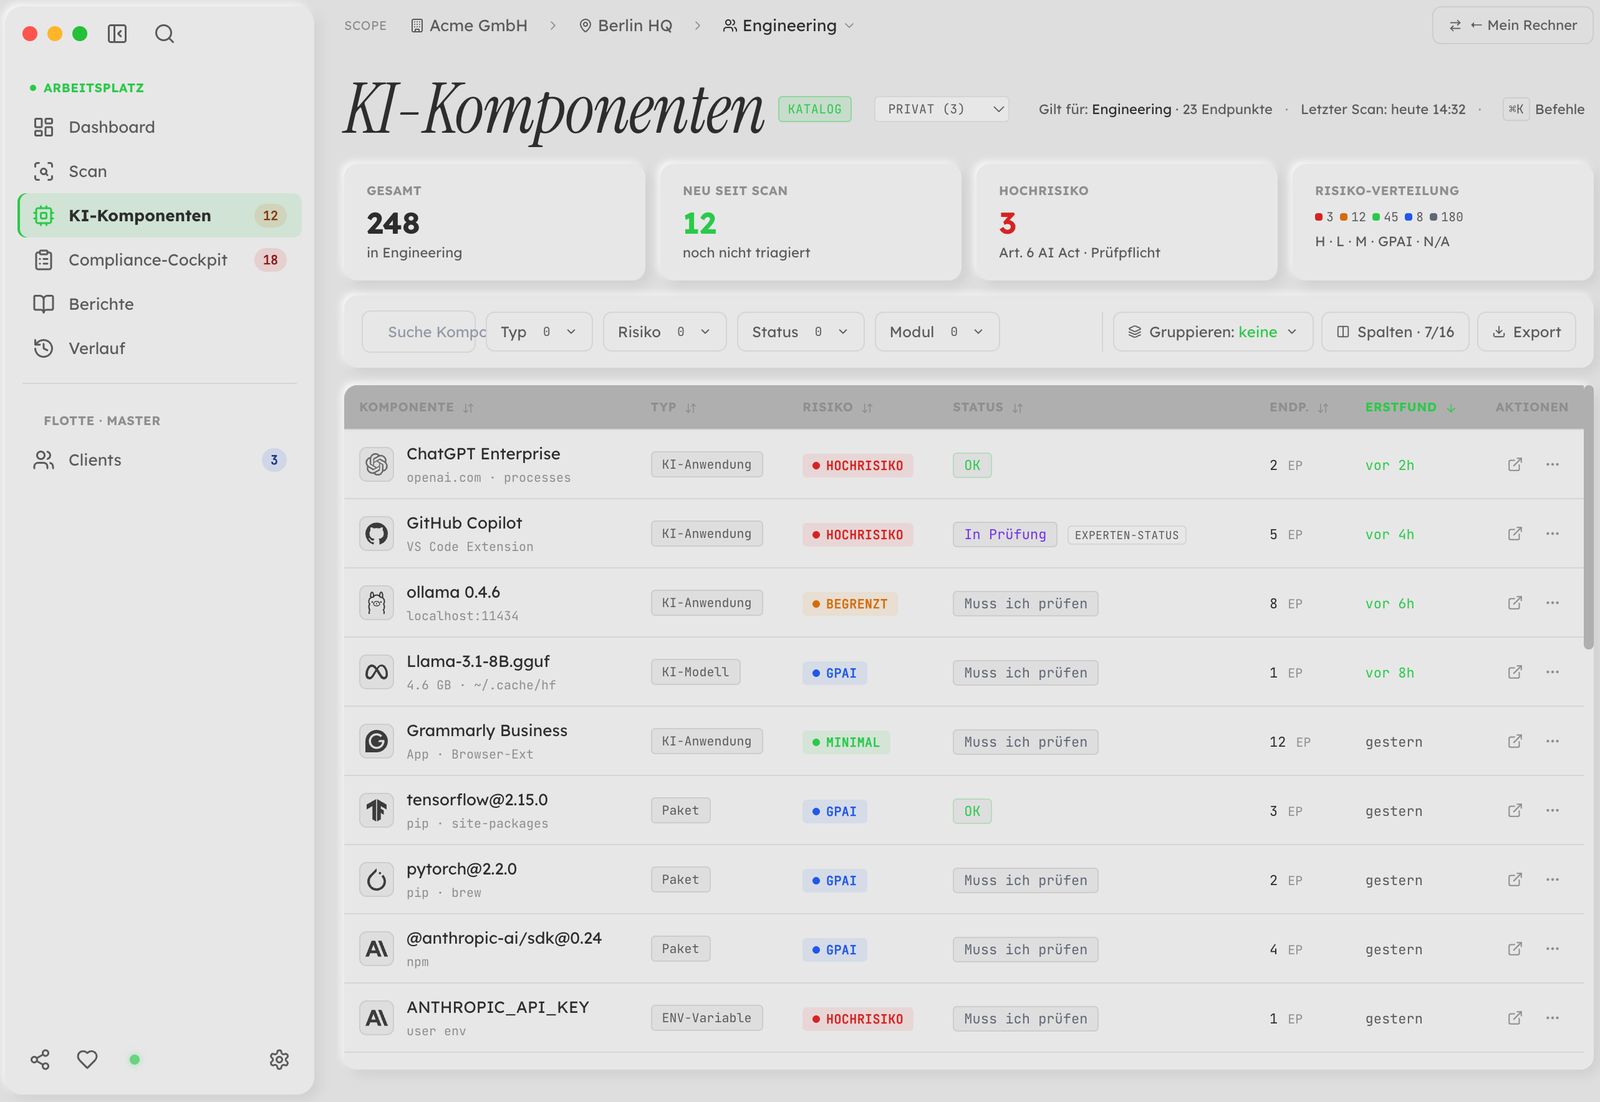Click the ollama llama icon
This screenshot has height=1102, width=1600.
click(x=377, y=603)
